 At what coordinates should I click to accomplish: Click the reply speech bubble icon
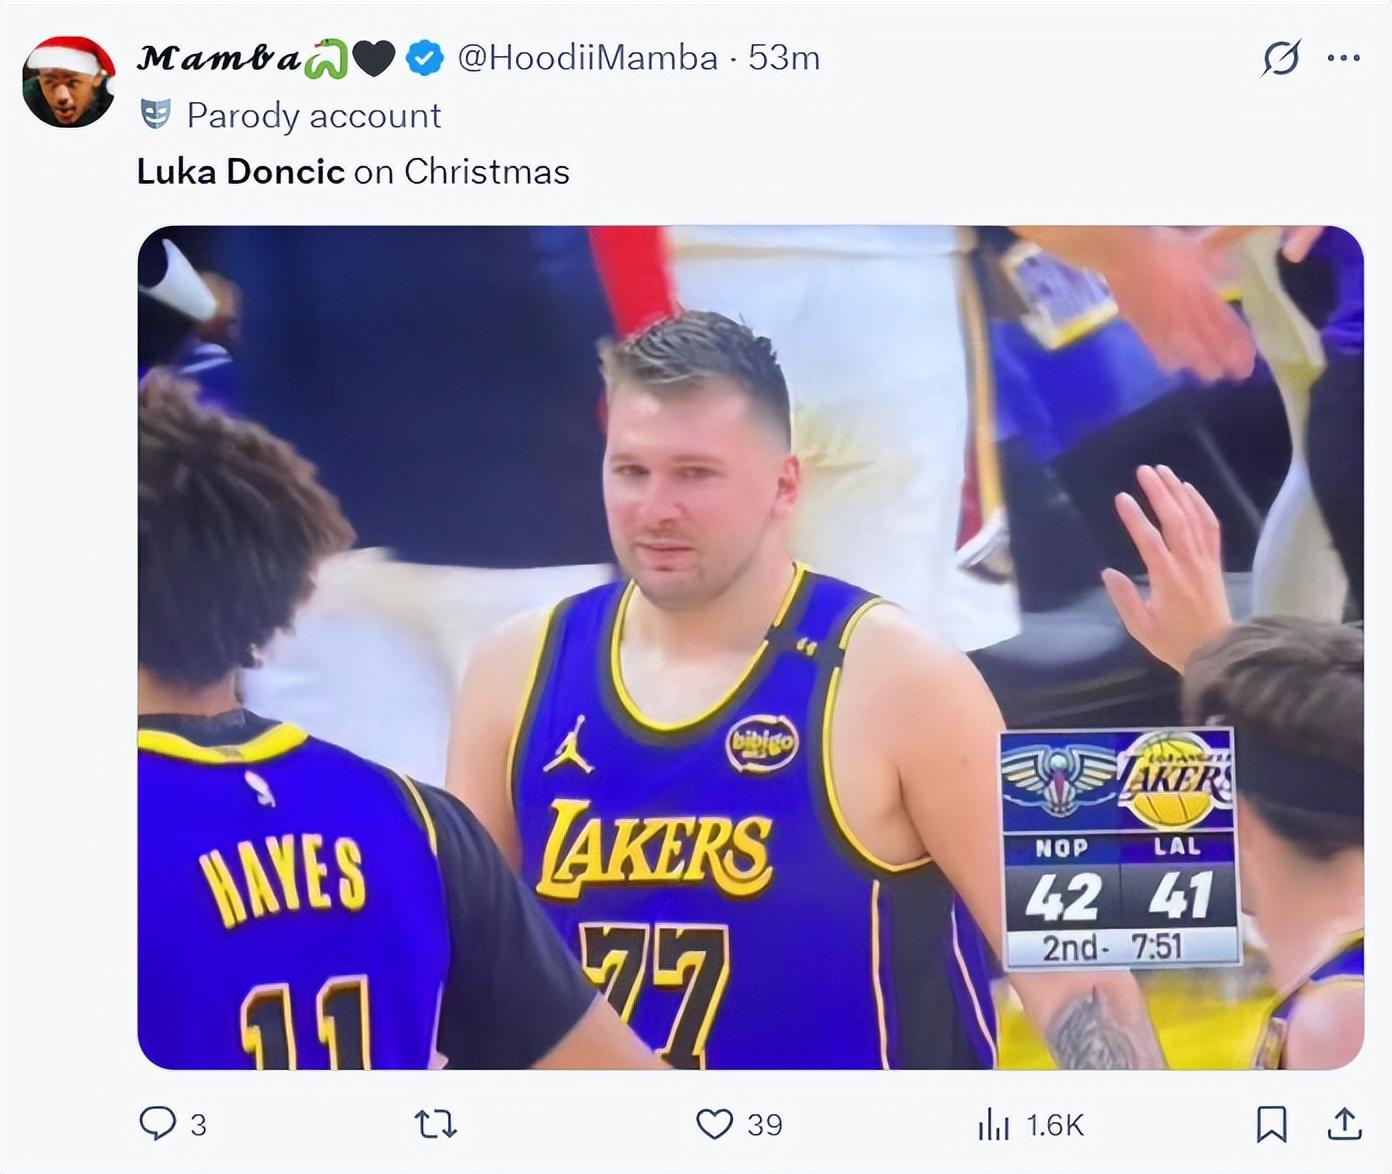[157, 1124]
